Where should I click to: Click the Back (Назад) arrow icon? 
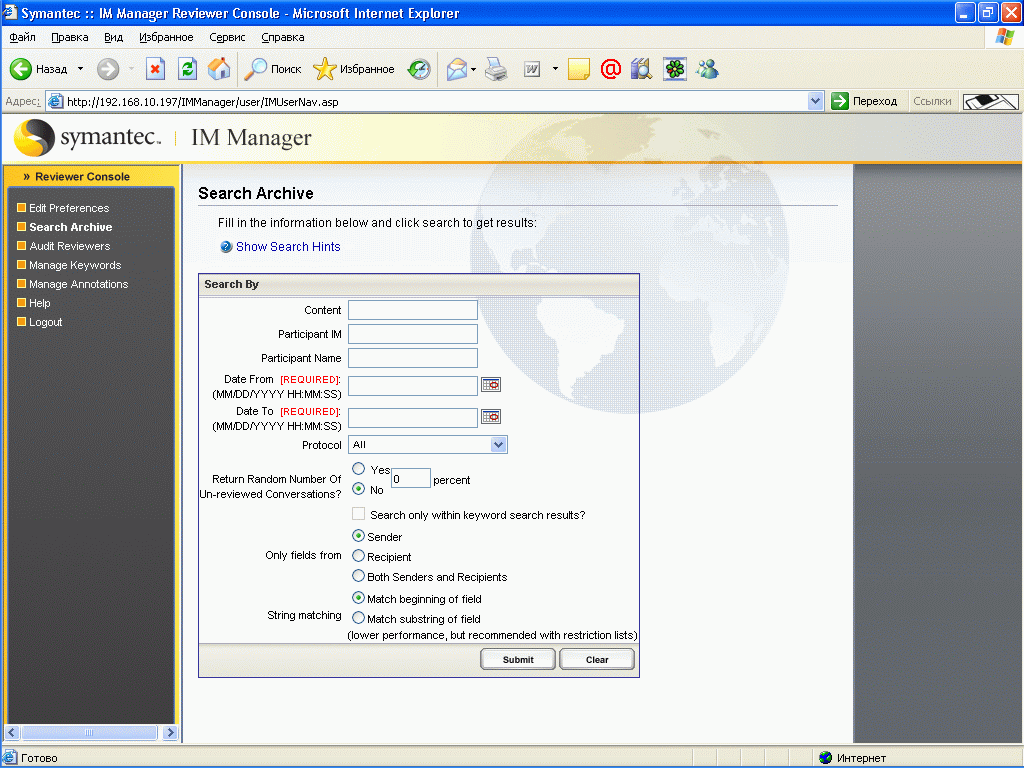click(x=21, y=69)
